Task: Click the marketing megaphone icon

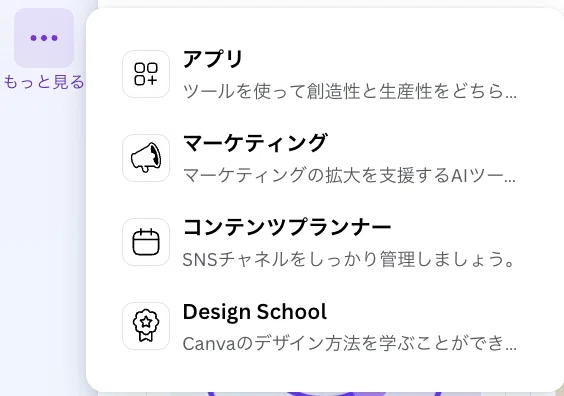Action: click(146, 158)
